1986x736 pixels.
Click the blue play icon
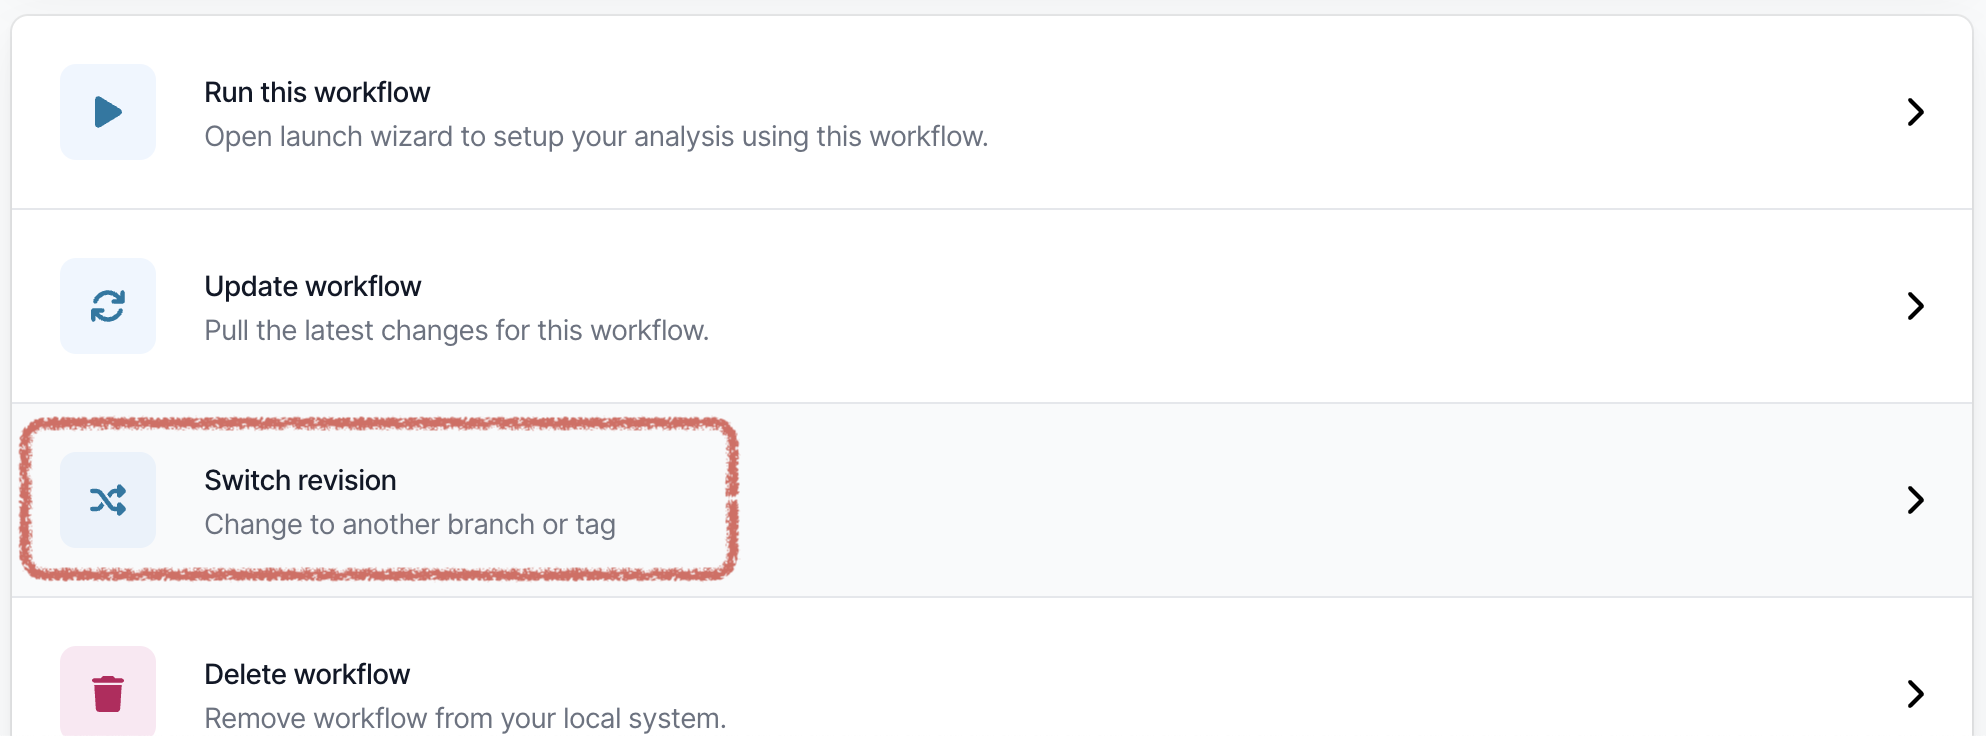pyautogui.click(x=108, y=112)
